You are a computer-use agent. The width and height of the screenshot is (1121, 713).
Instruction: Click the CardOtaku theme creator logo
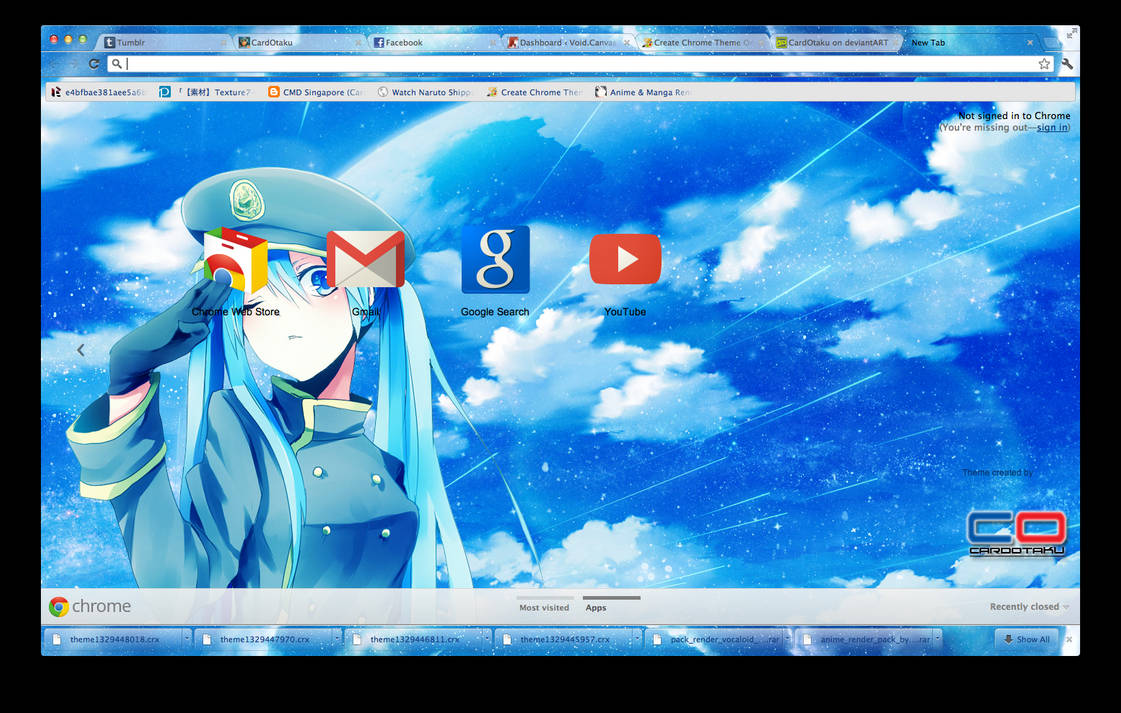(x=1017, y=533)
